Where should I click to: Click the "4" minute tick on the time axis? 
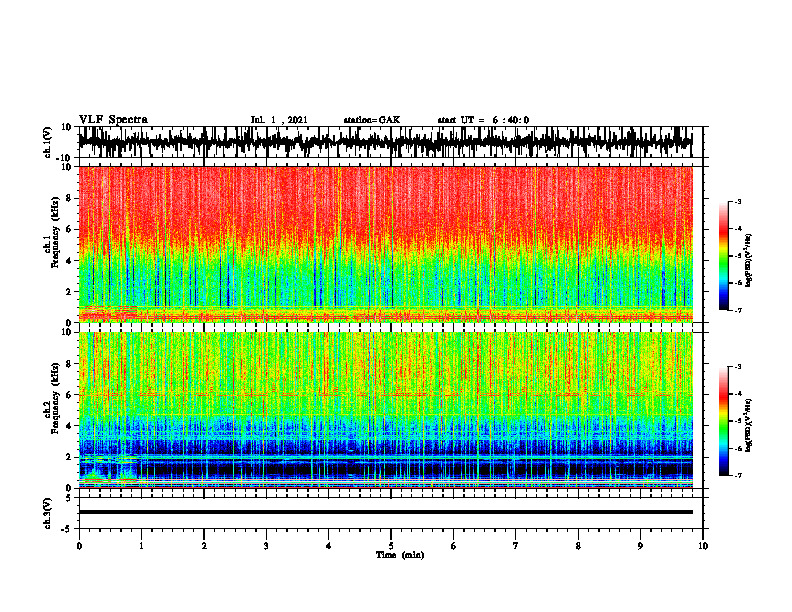[x=328, y=546]
